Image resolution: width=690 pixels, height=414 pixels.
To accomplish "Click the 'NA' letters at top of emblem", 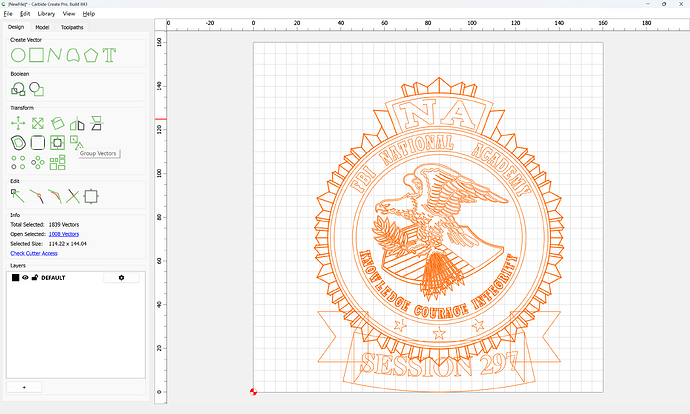I will [x=439, y=114].
